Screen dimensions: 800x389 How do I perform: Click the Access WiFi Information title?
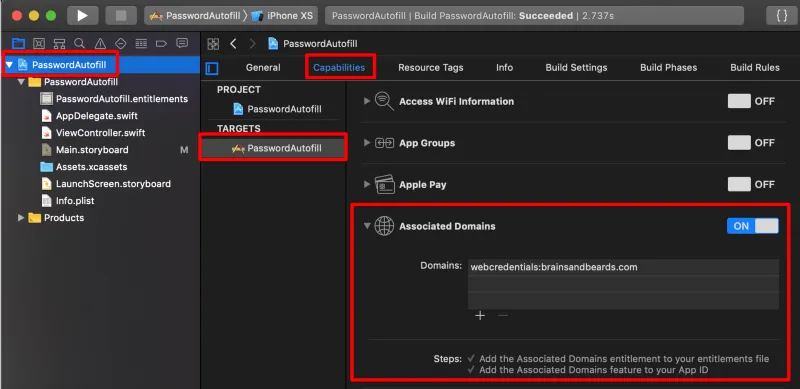click(x=457, y=101)
